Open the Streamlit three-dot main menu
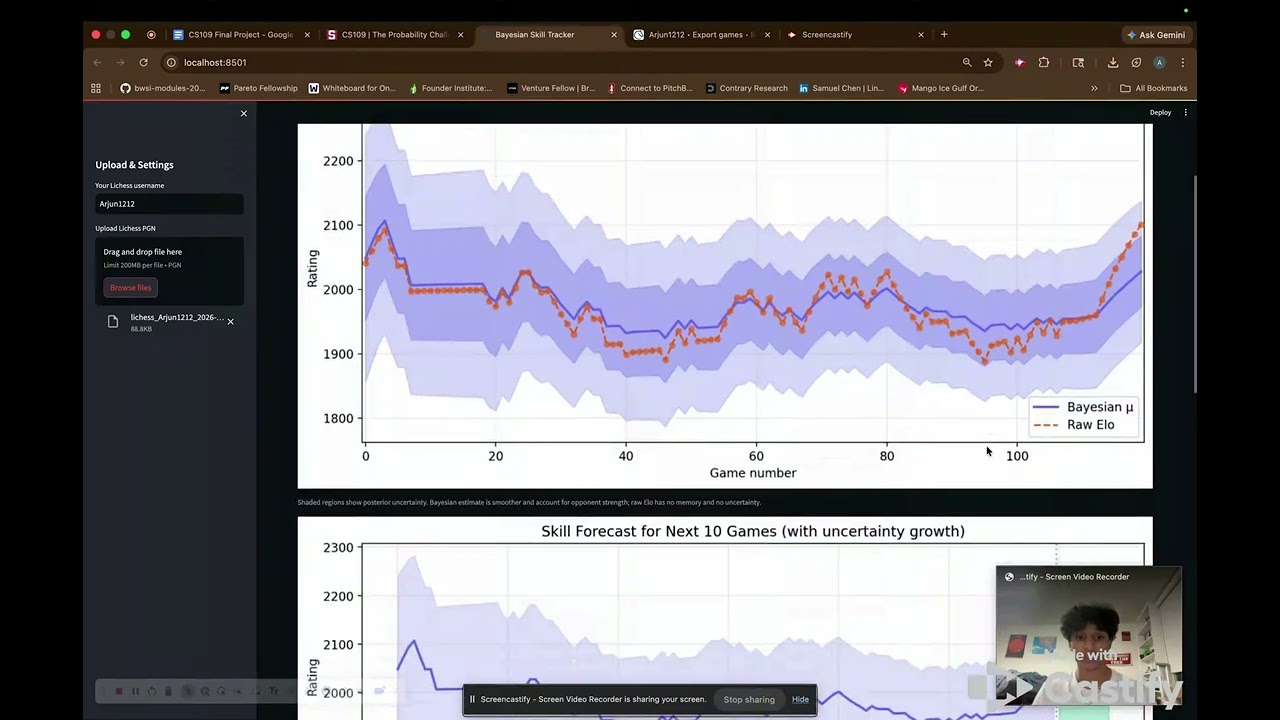This screenshot has height=720, width=1280. click(1186, 112)
